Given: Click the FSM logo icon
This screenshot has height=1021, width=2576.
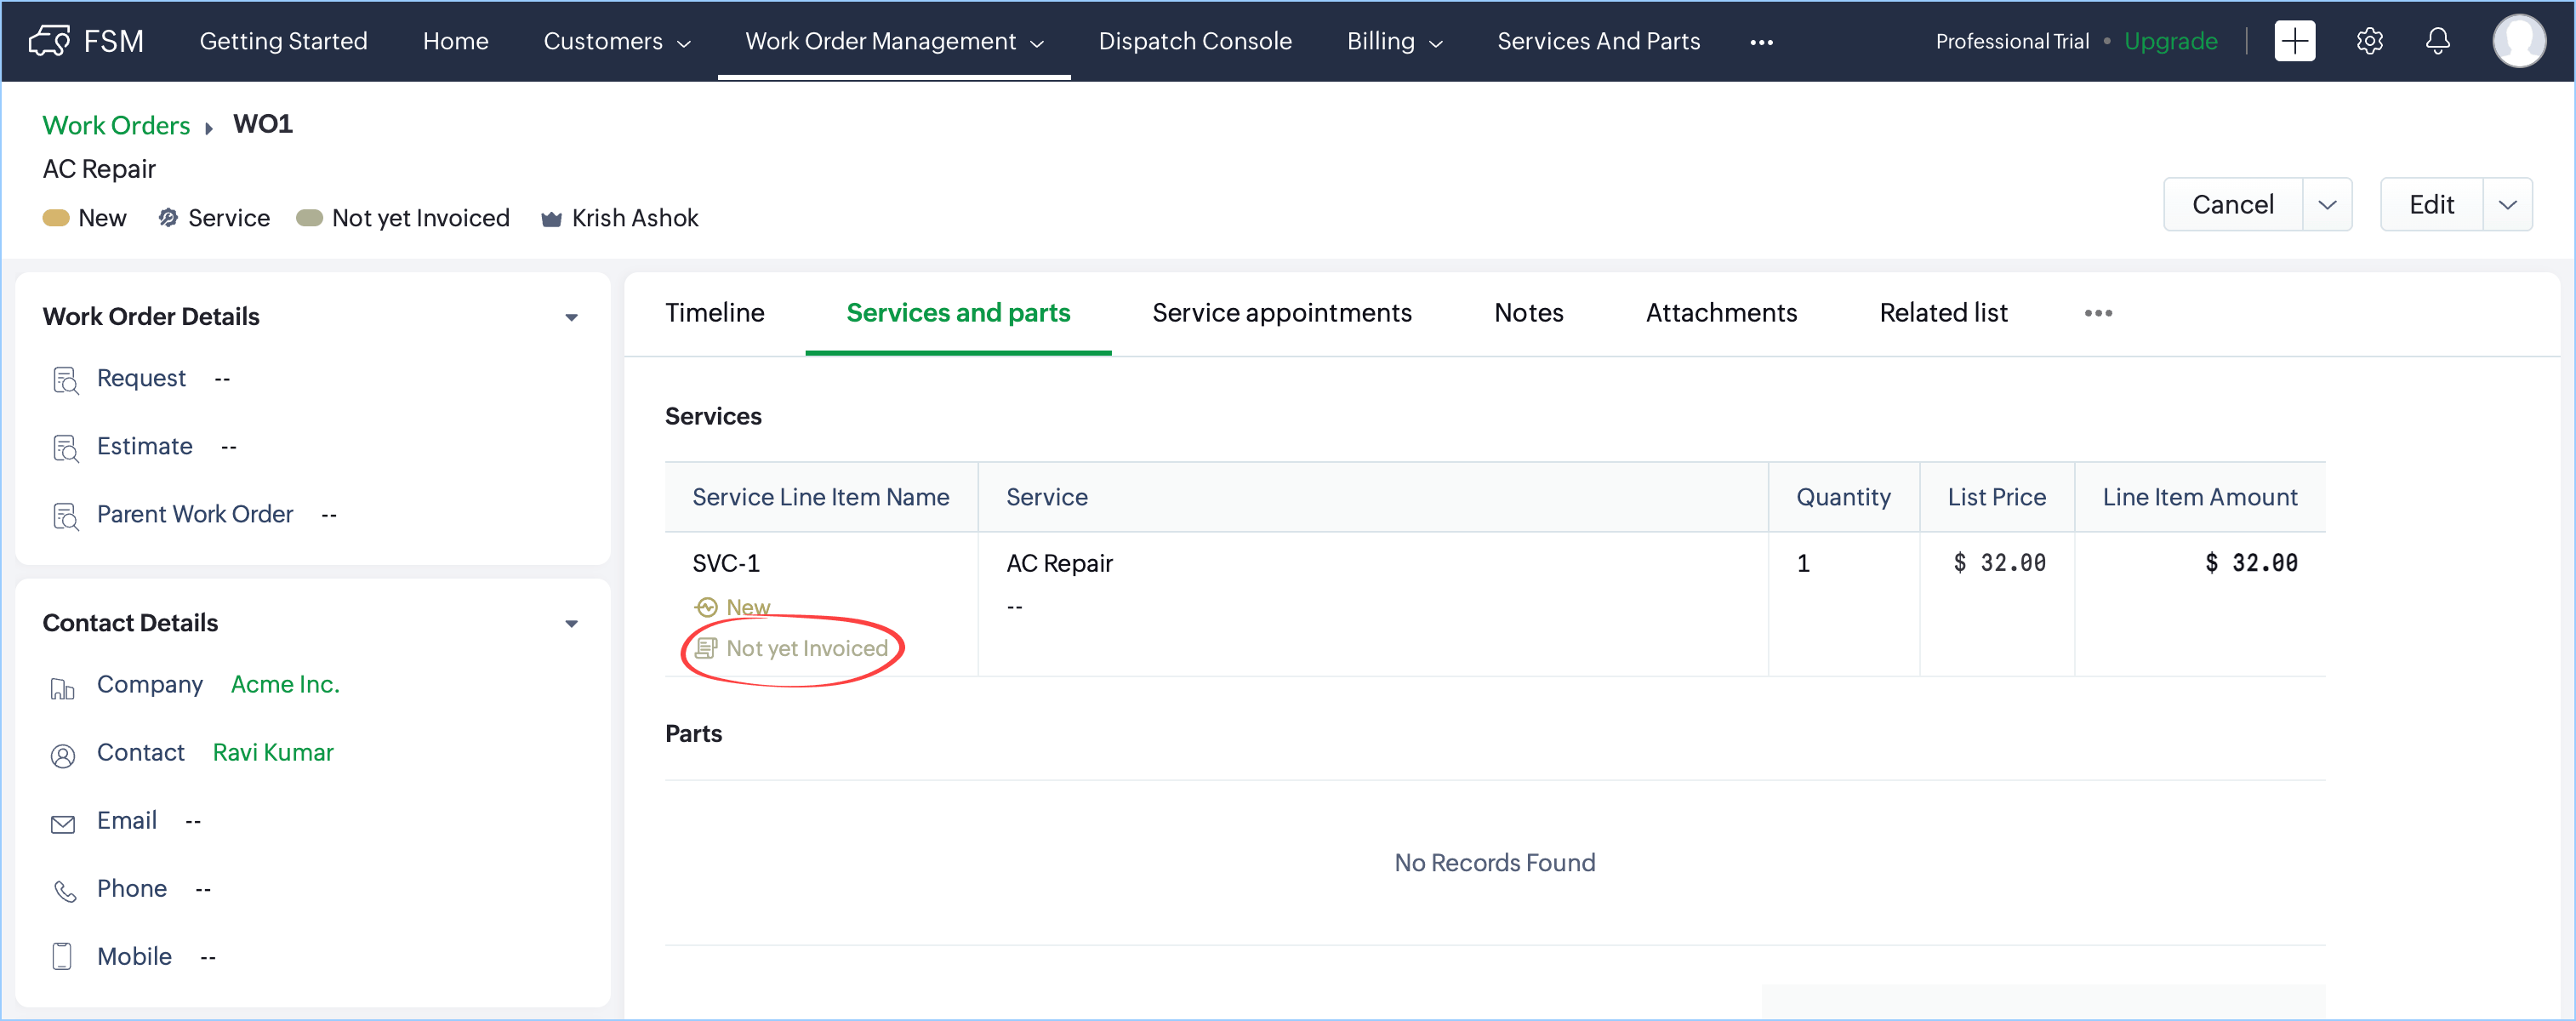Looking at the screenshot, I should click(x=48, y=41).
